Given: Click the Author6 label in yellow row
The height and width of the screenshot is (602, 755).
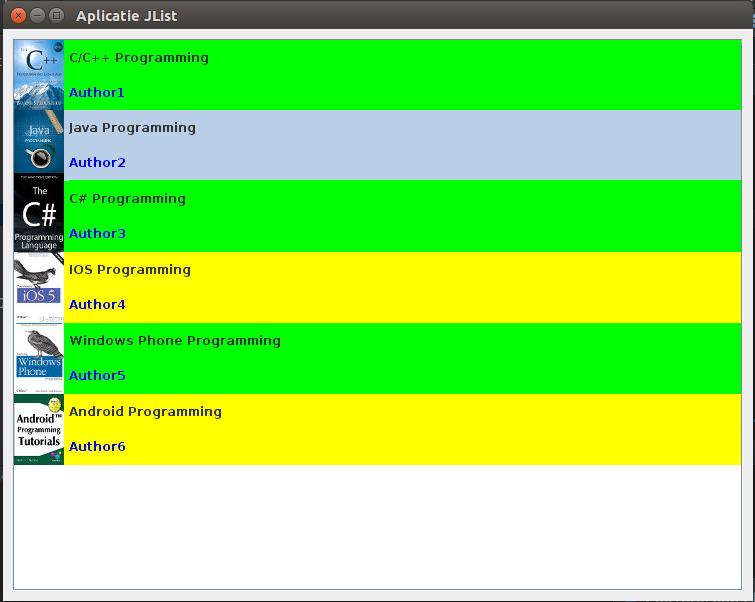Looking at the screenshot, I should (x=97, y=447).
